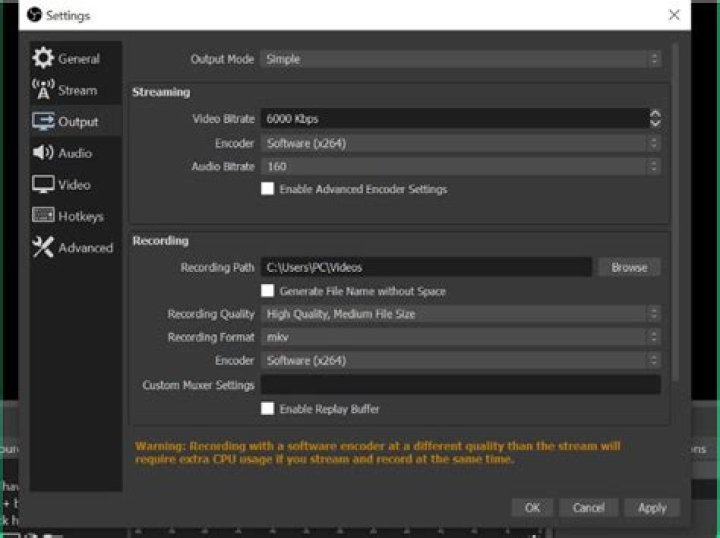Click the Recording Path field
The width and height of the screenshot is (720, 538).
426,267
